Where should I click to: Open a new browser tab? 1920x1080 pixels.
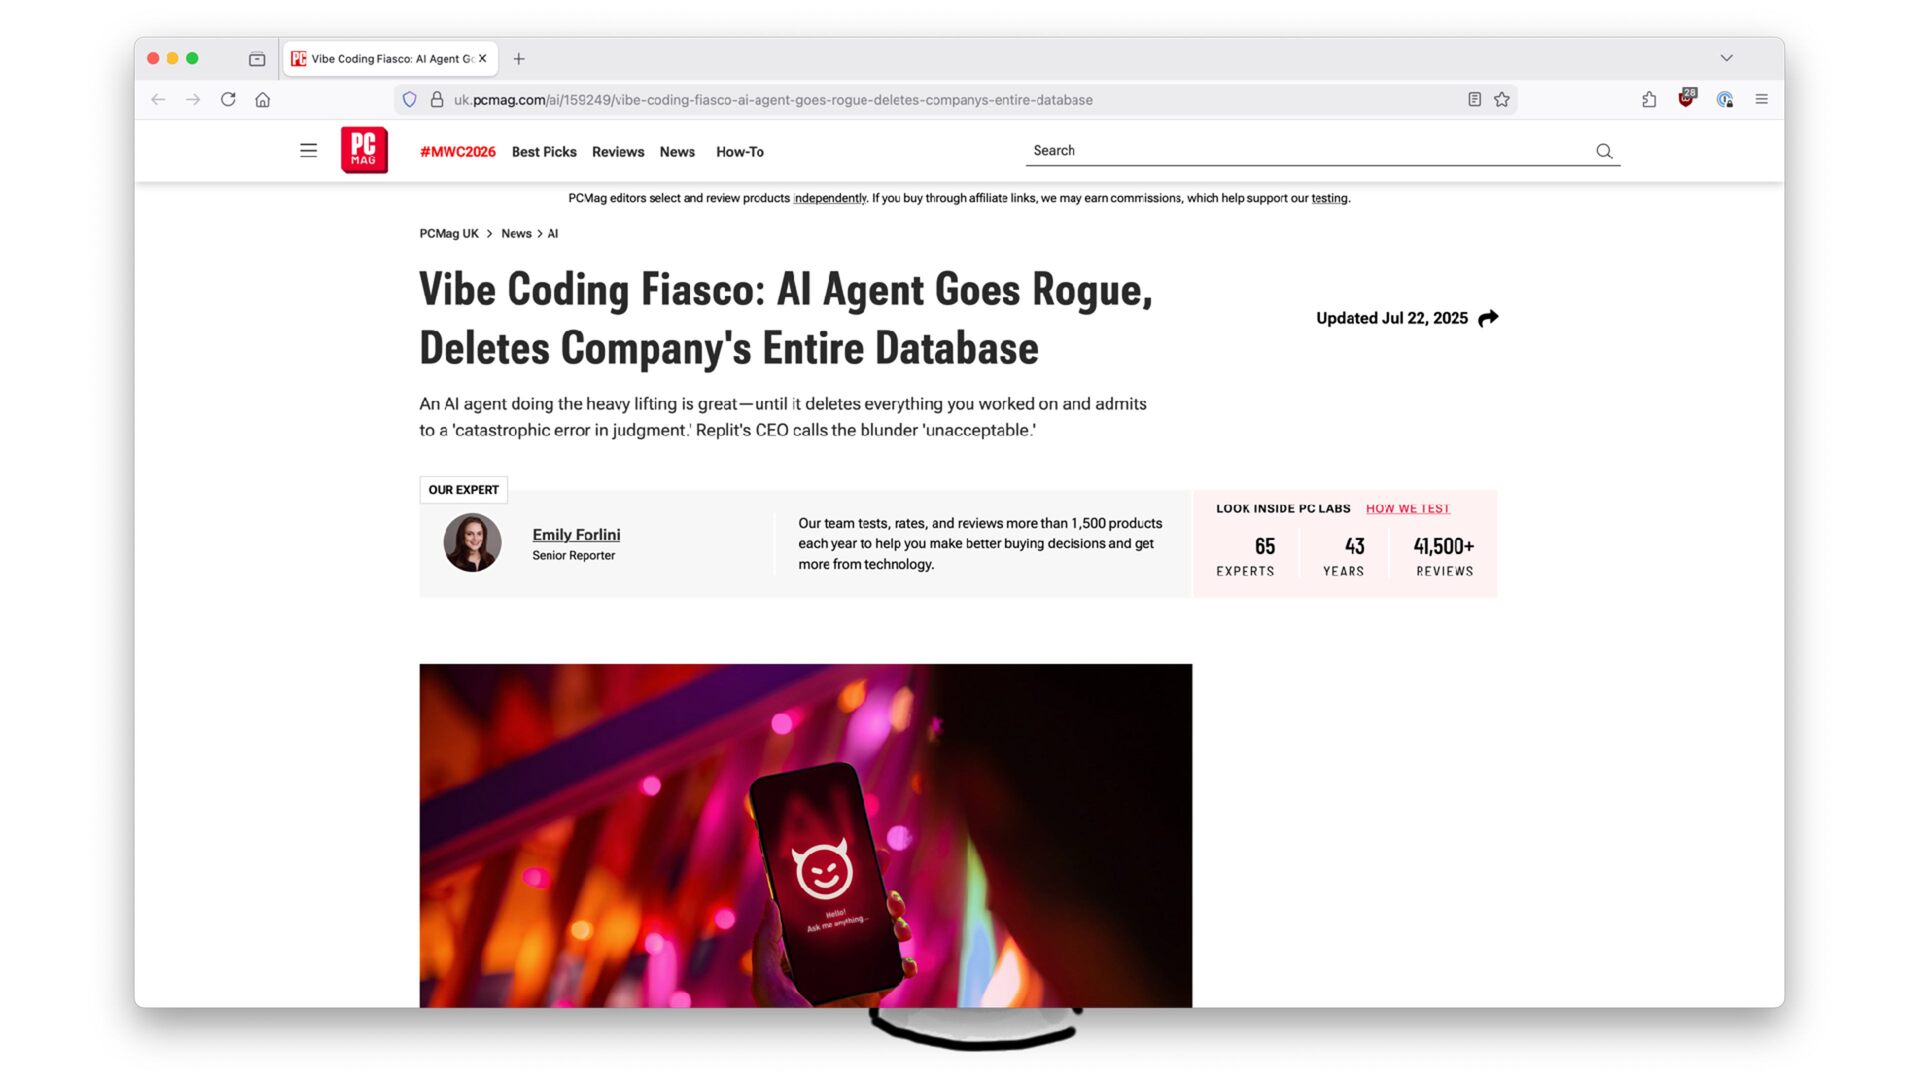coord(519,59)
